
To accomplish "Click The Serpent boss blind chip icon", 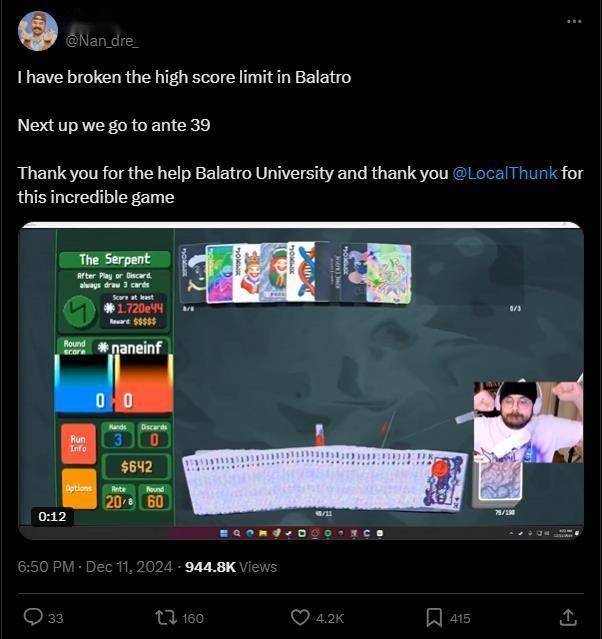I will click(79, 311).
